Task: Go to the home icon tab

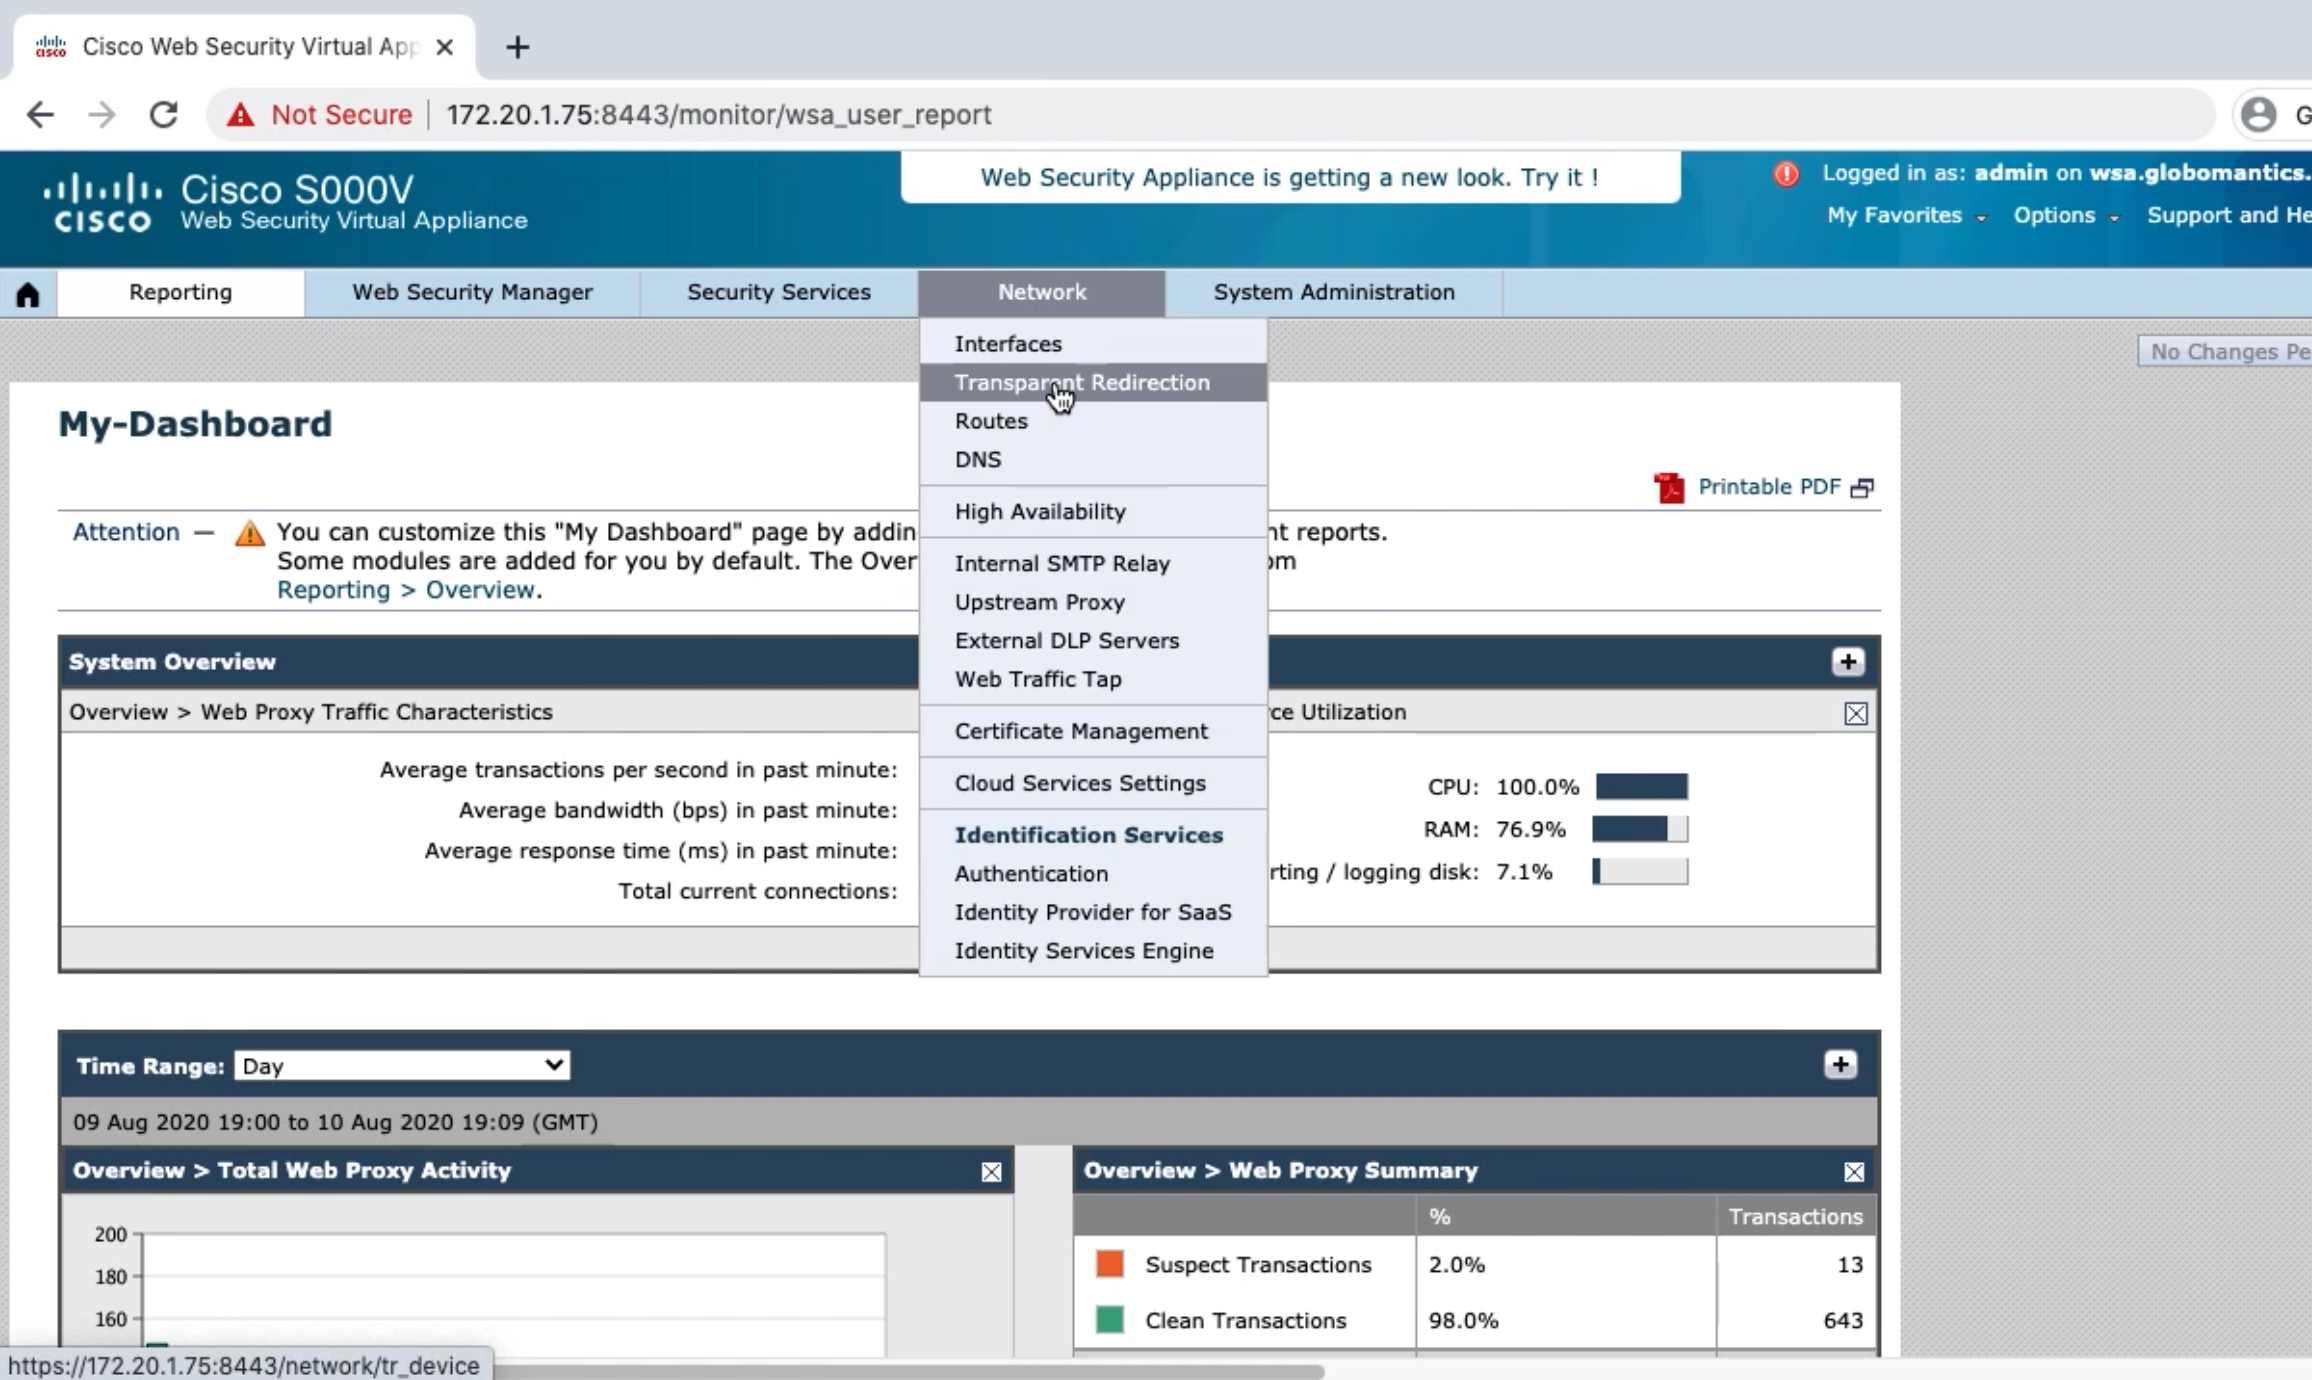Action: pyautogui.click(x=28, y=294)
